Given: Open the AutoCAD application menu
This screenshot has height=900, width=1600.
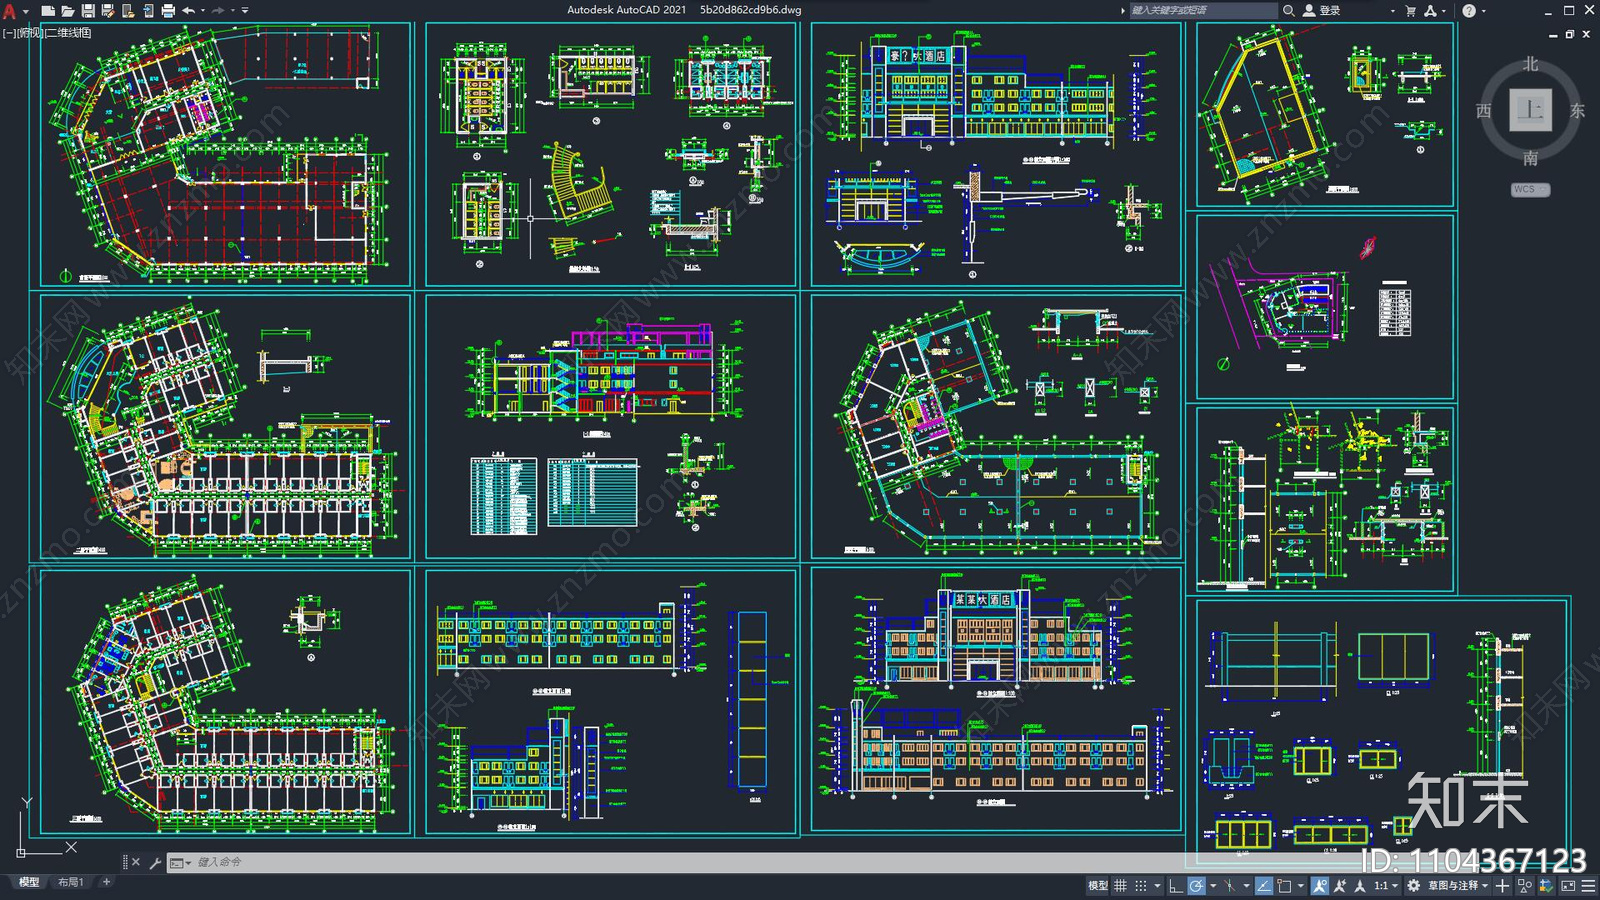Looking at the screenshot, I should (x=10, y=11).
